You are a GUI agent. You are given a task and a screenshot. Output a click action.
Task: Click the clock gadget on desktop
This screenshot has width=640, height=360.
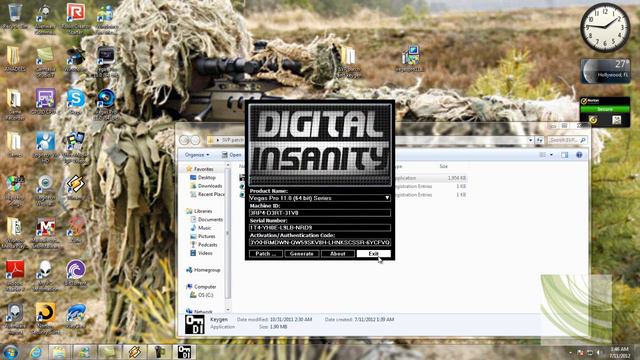[x=604, y=27]
